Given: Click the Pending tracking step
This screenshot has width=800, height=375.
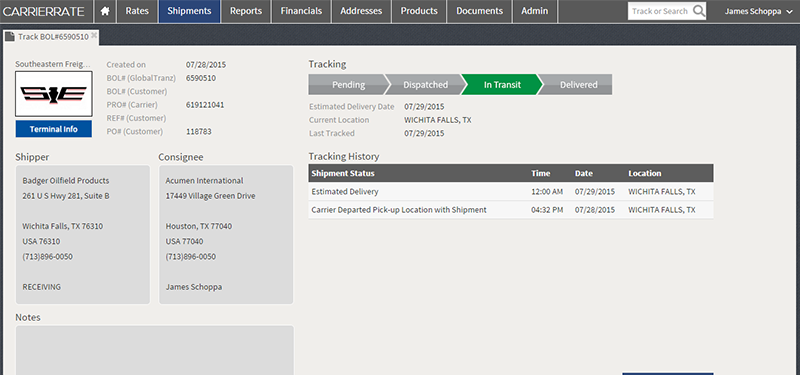Looking at the screenshot, I should (348, 85).
